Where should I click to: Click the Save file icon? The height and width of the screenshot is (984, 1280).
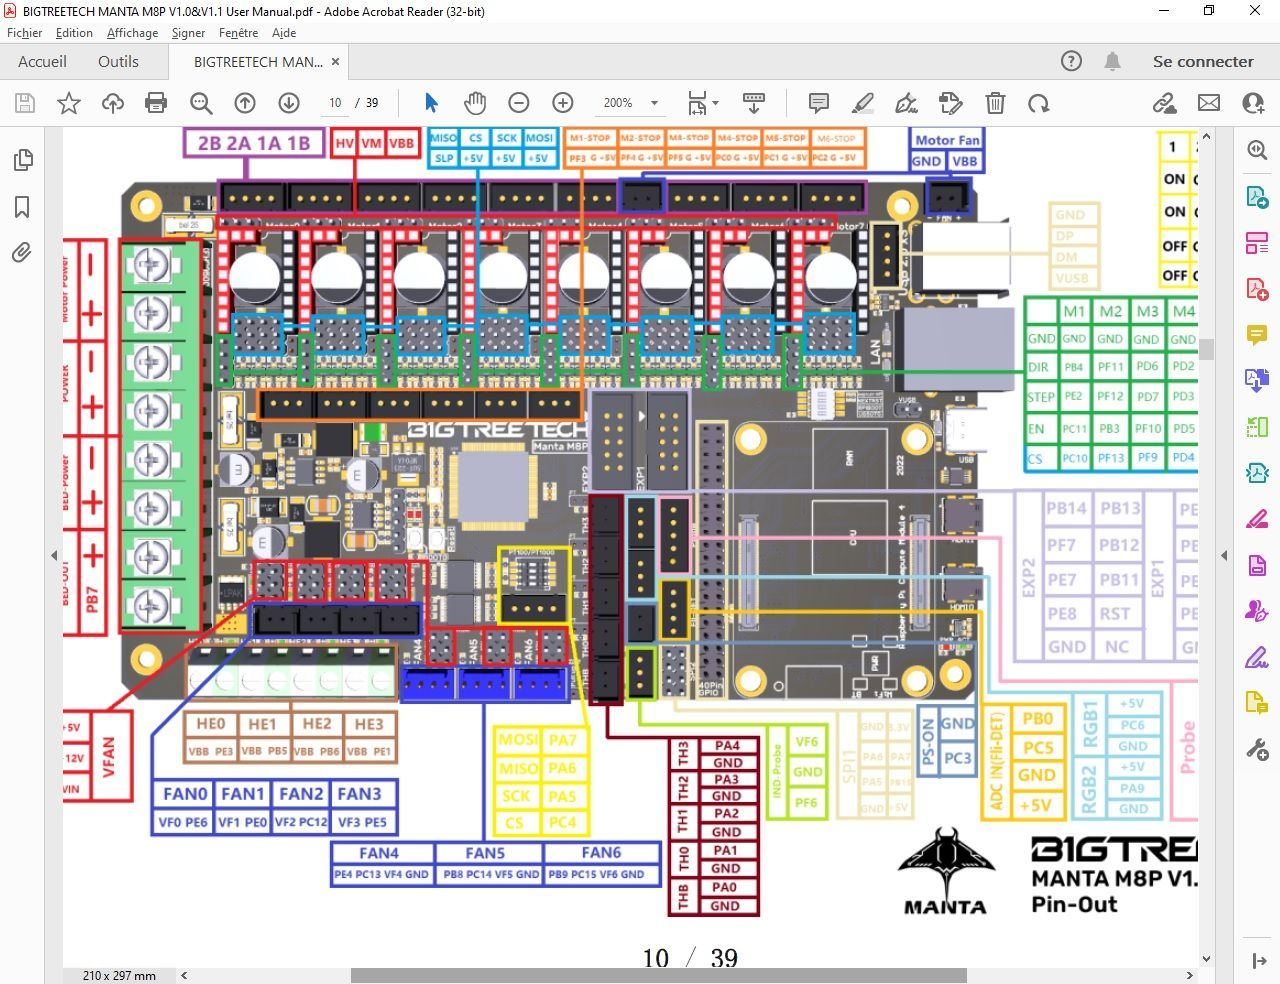25,103
